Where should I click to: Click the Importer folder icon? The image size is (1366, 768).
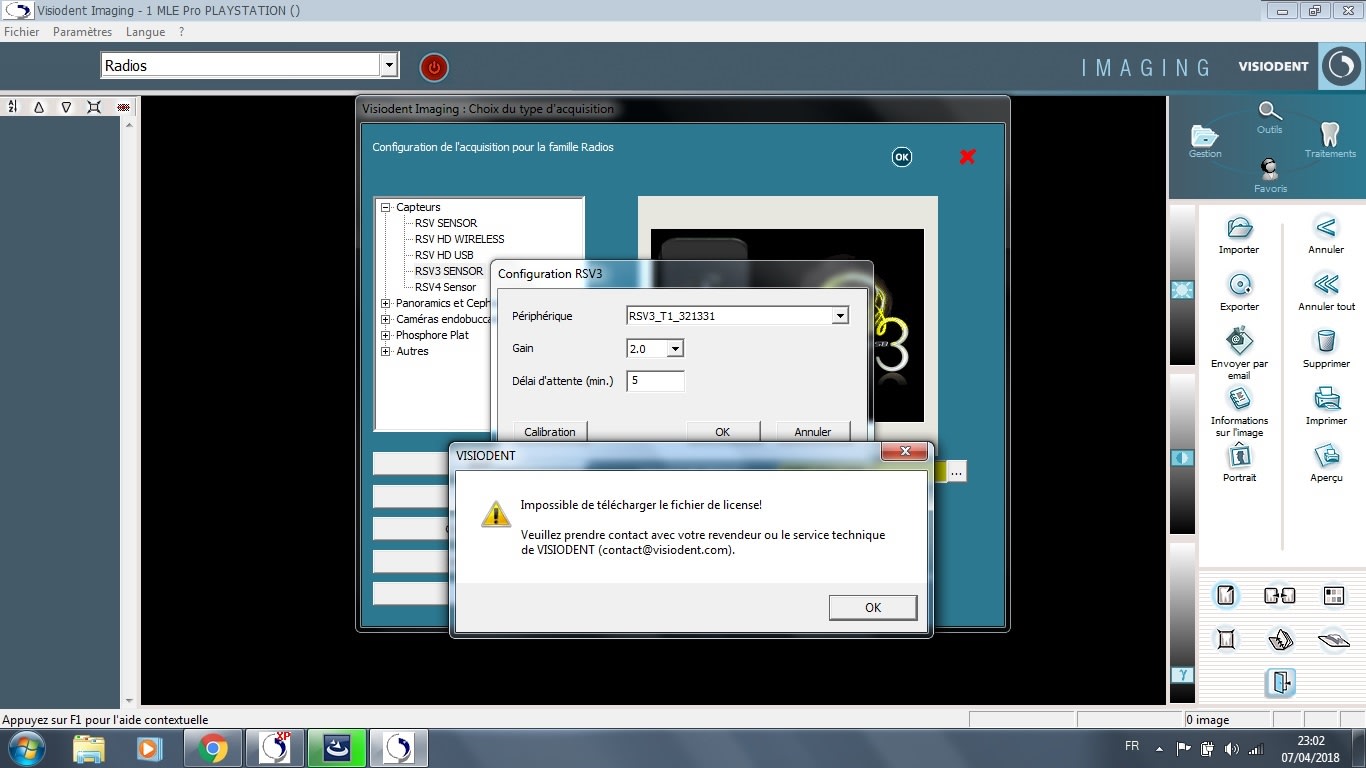1239,227
